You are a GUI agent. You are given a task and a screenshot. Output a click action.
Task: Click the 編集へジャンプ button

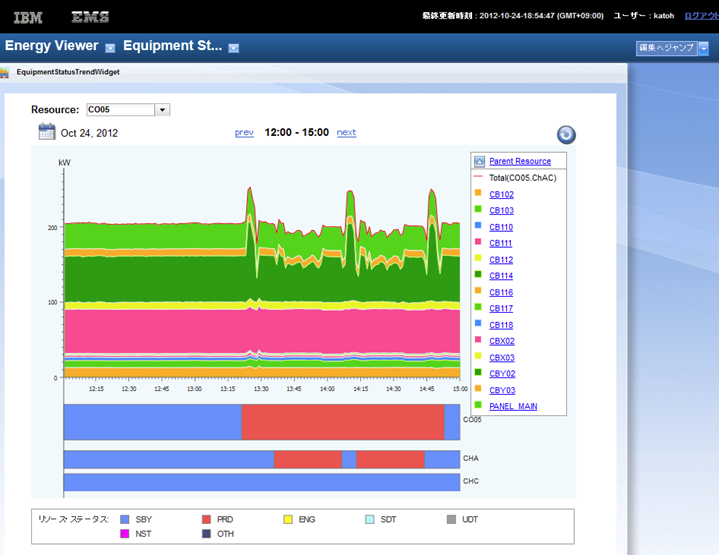pos(667,48)
